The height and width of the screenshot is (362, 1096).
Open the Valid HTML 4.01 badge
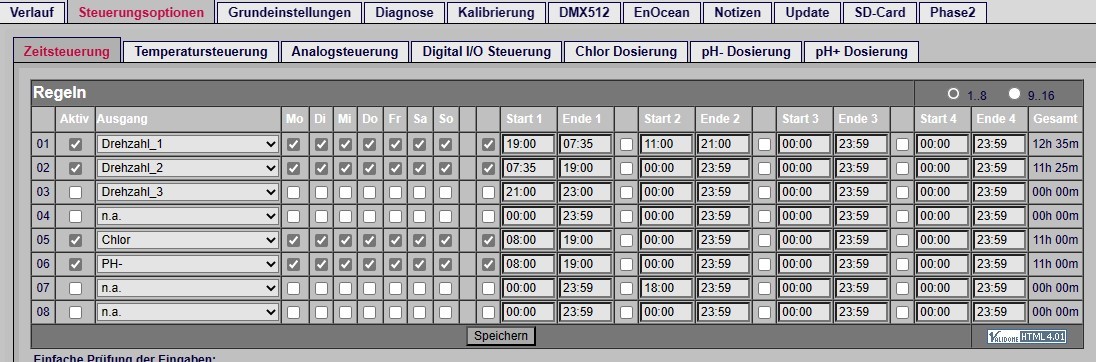(x=1027, y=337)
